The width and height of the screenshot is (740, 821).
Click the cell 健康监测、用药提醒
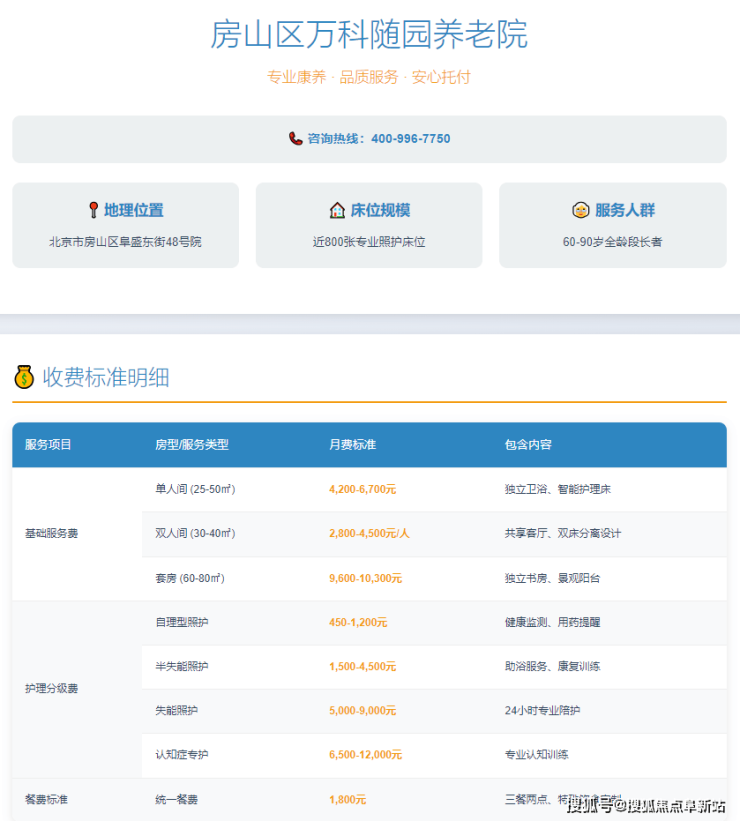point(553,622)
